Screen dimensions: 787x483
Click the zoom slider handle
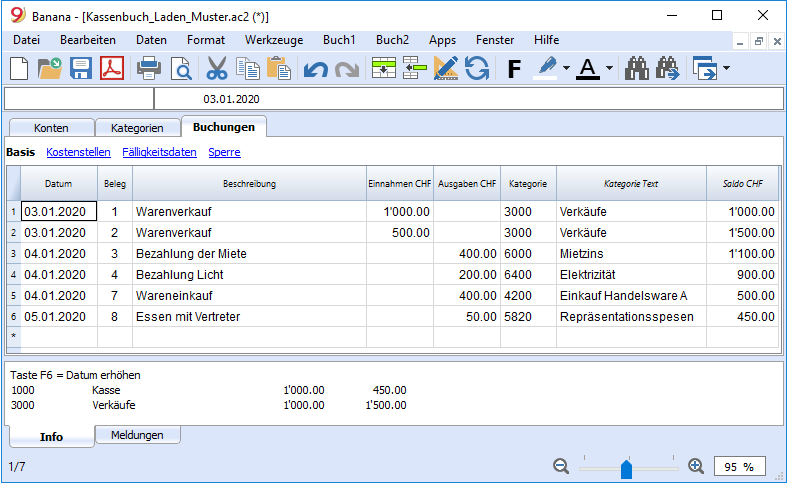pos(626,469)
